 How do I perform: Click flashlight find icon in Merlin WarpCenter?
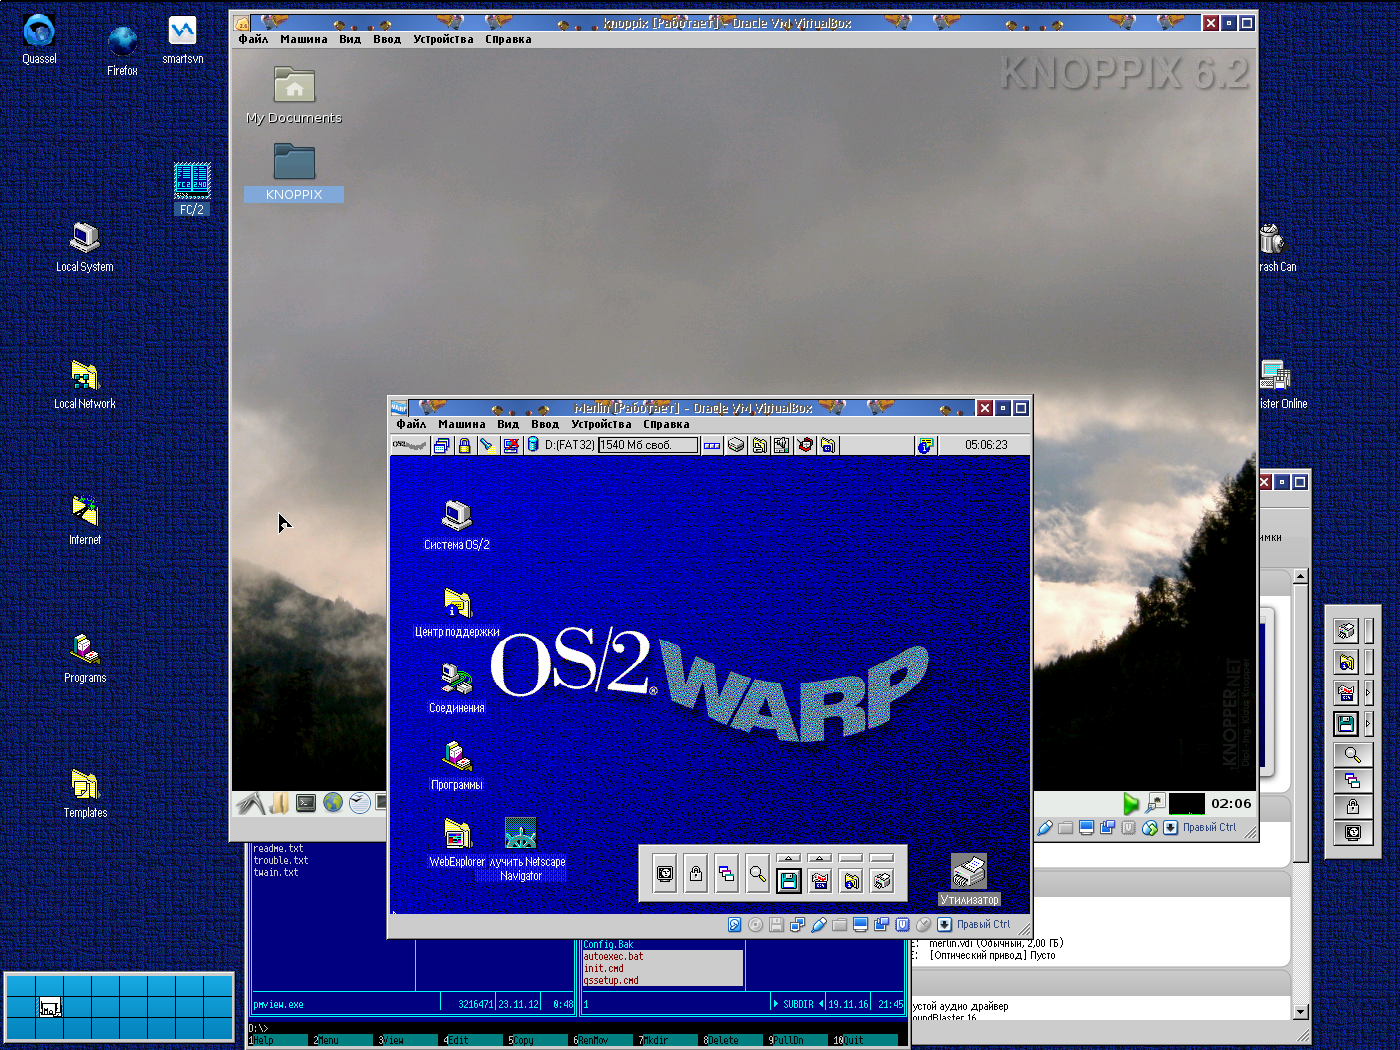(486, 445)
